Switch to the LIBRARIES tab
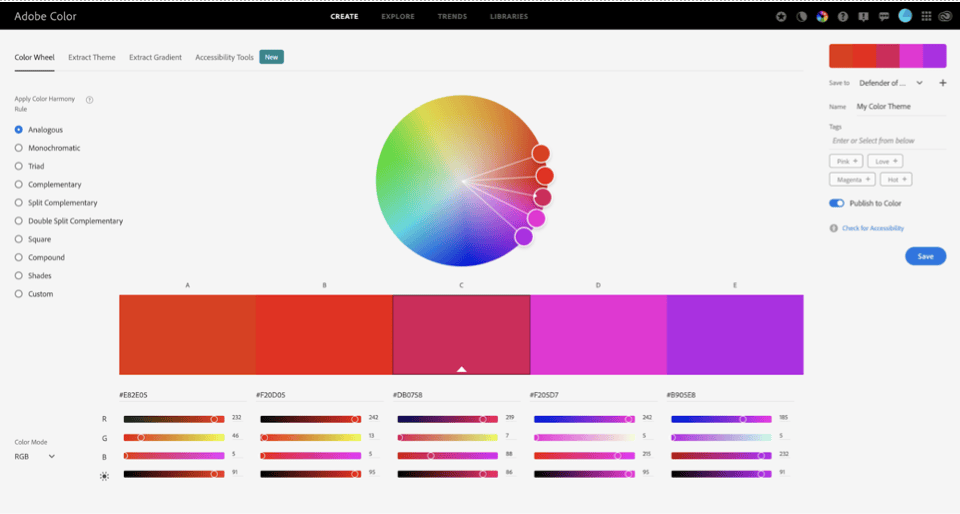Screen dimensions: 960x514 pos(509,17)
